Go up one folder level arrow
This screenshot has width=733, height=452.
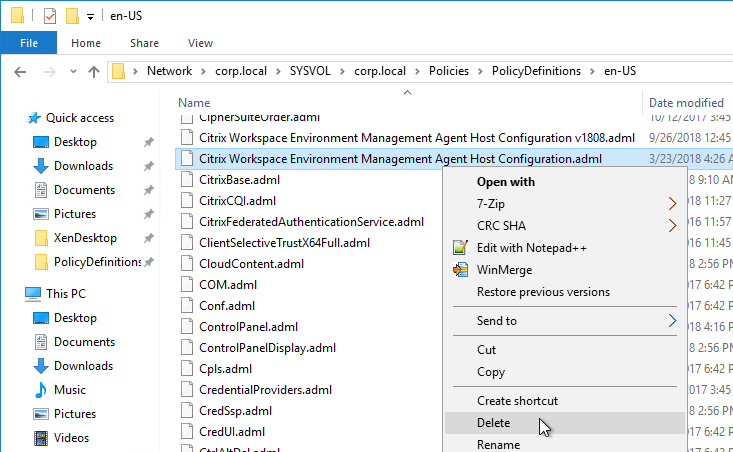click(94, 72)
